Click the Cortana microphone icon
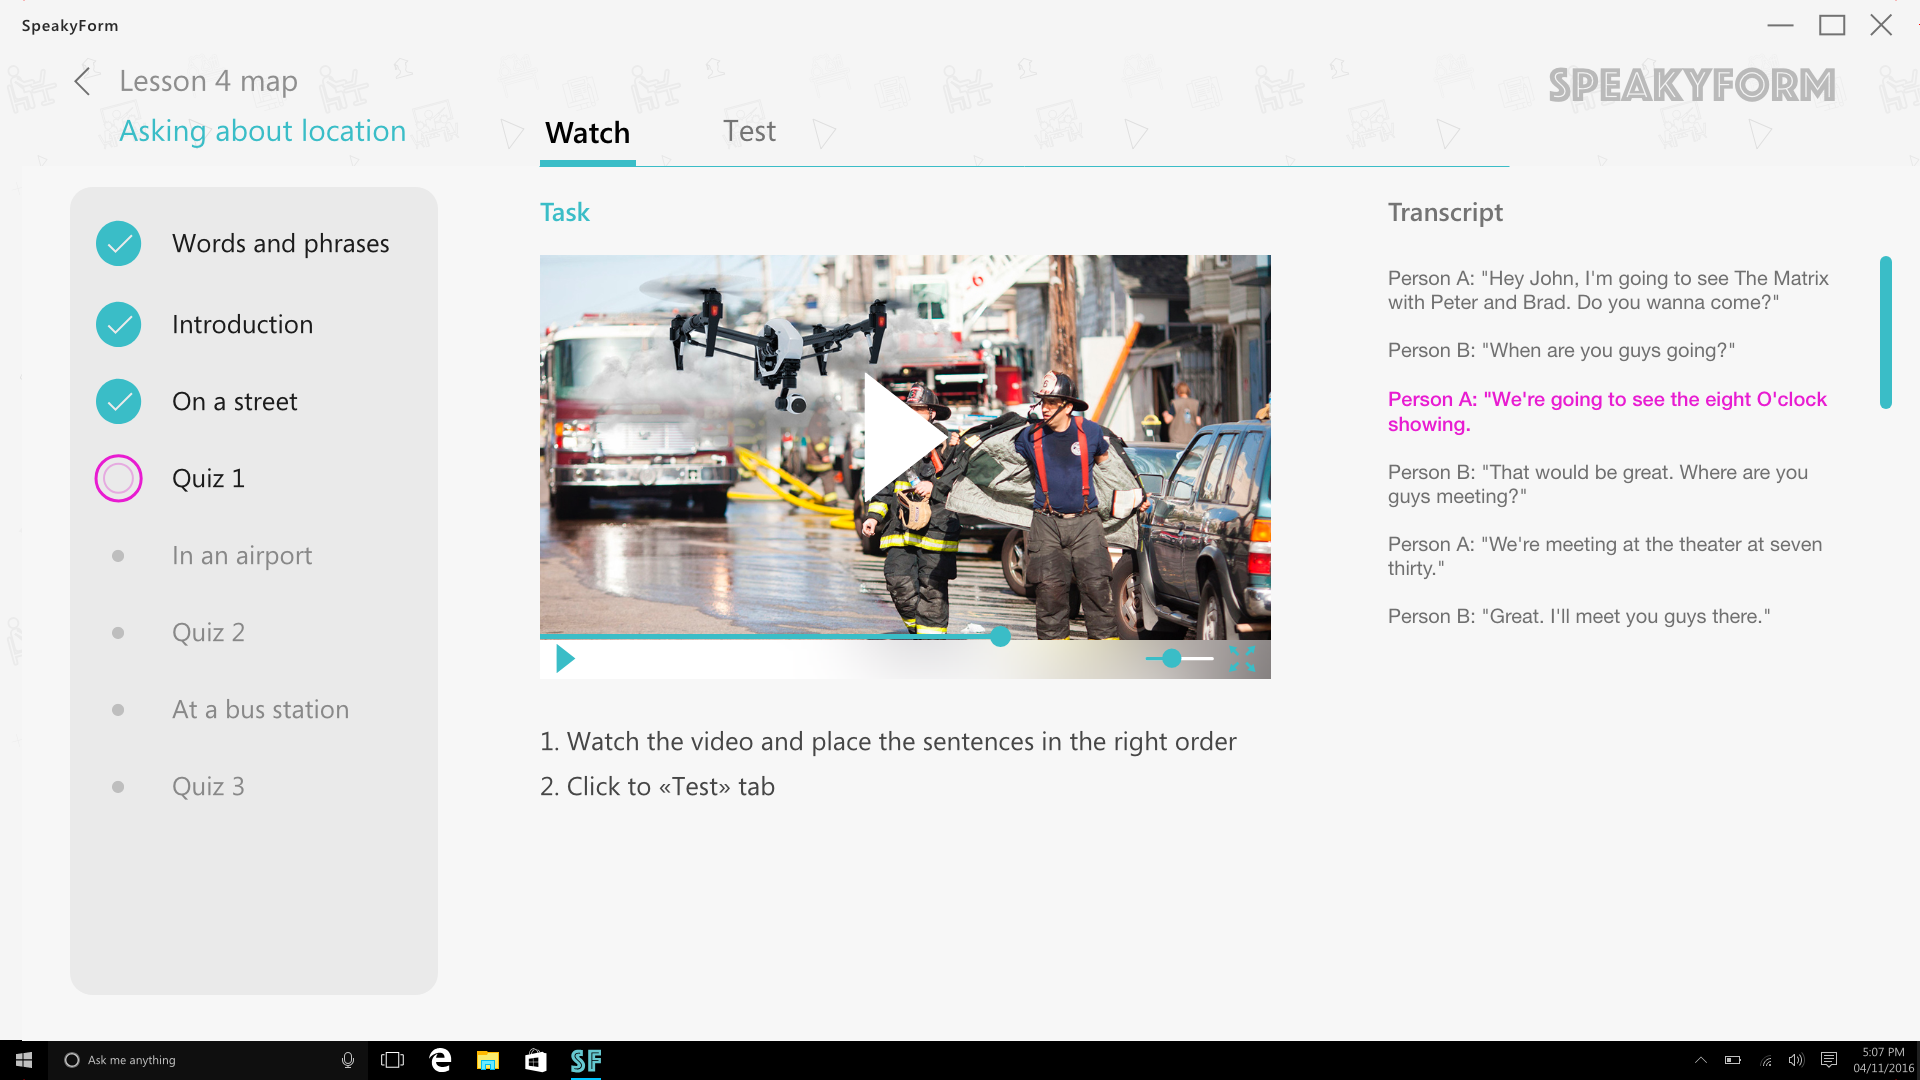The height and width of the screenshot is (1080, 1920). tap(347, 1060)
